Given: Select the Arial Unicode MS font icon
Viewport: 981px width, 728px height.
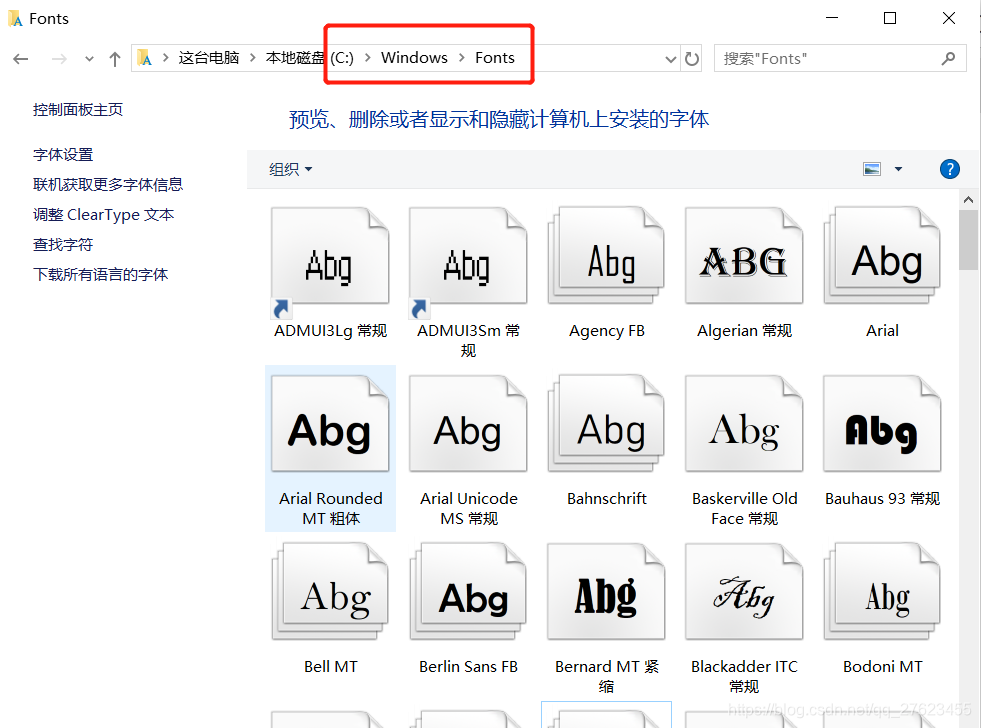Looking at the screenshot, I should [x=468, y=424].
